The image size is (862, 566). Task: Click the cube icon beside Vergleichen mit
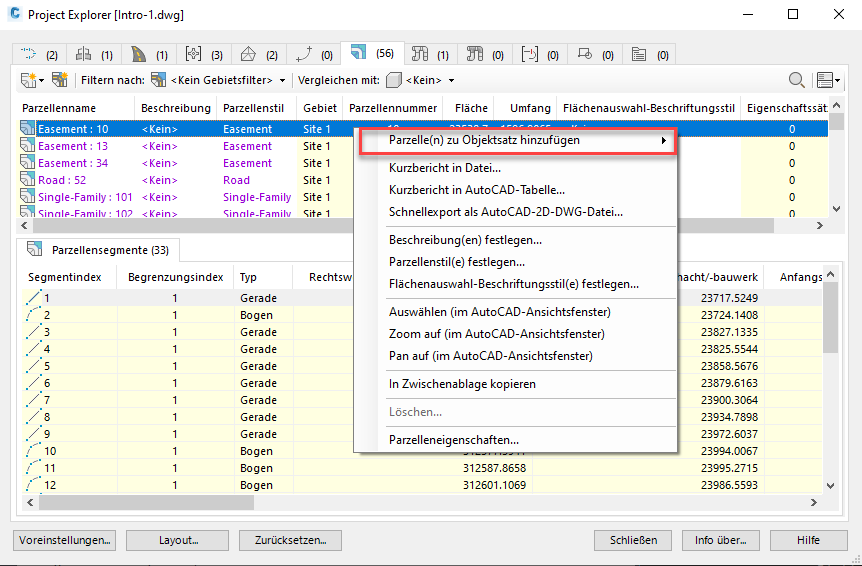(x=394, y=80)
